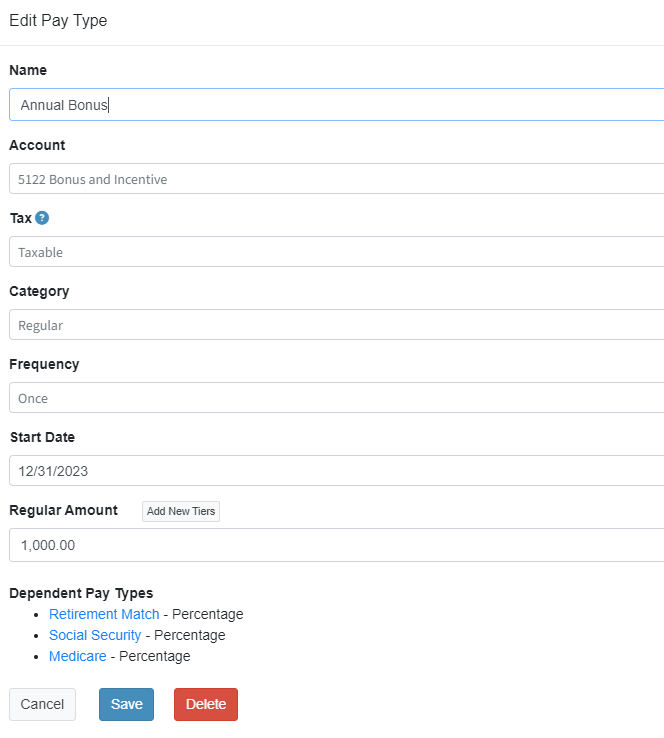664x738 pixels.
Task: Click the Category label
Action: (39, 291)
